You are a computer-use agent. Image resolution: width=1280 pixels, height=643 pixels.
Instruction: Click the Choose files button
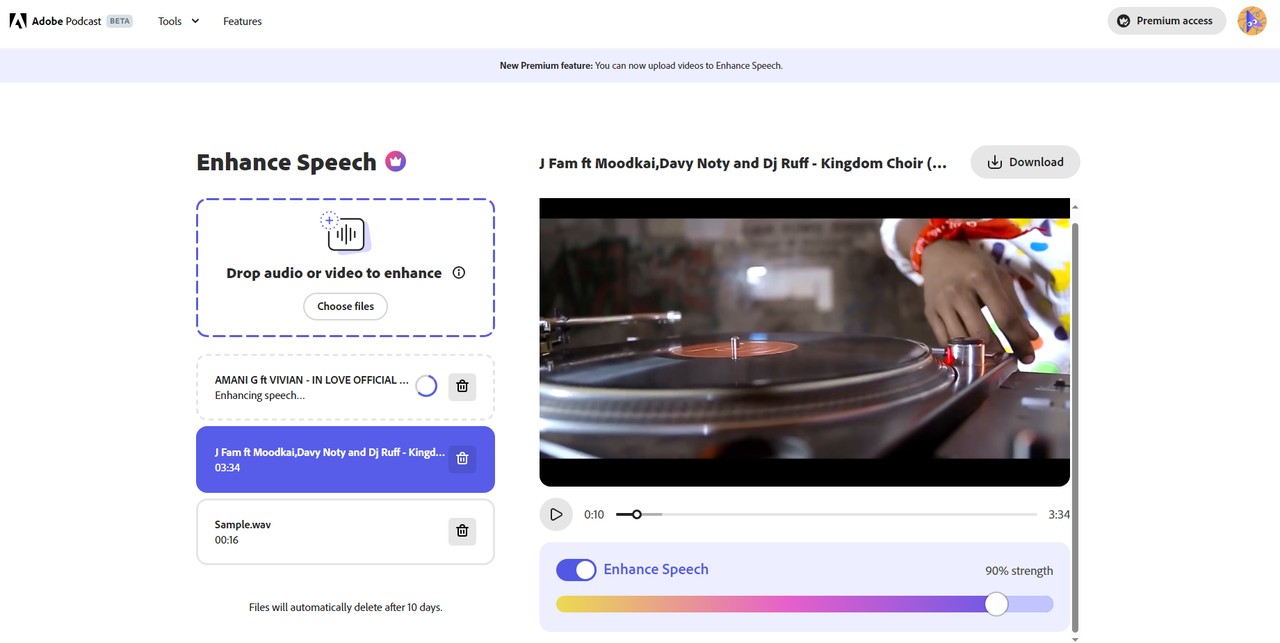[345, 306]
